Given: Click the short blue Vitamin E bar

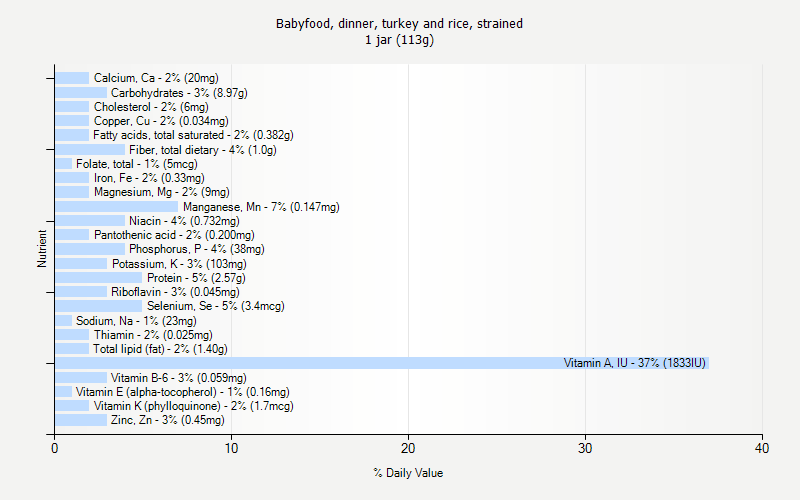Looking at the screenshot, I should click(x=64, y=391).
